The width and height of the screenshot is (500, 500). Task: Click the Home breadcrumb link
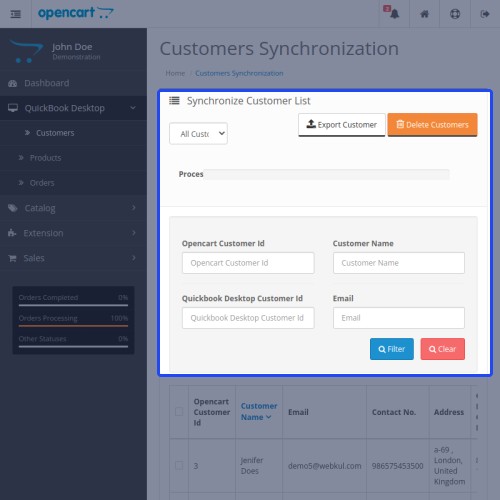click(175, 73)
